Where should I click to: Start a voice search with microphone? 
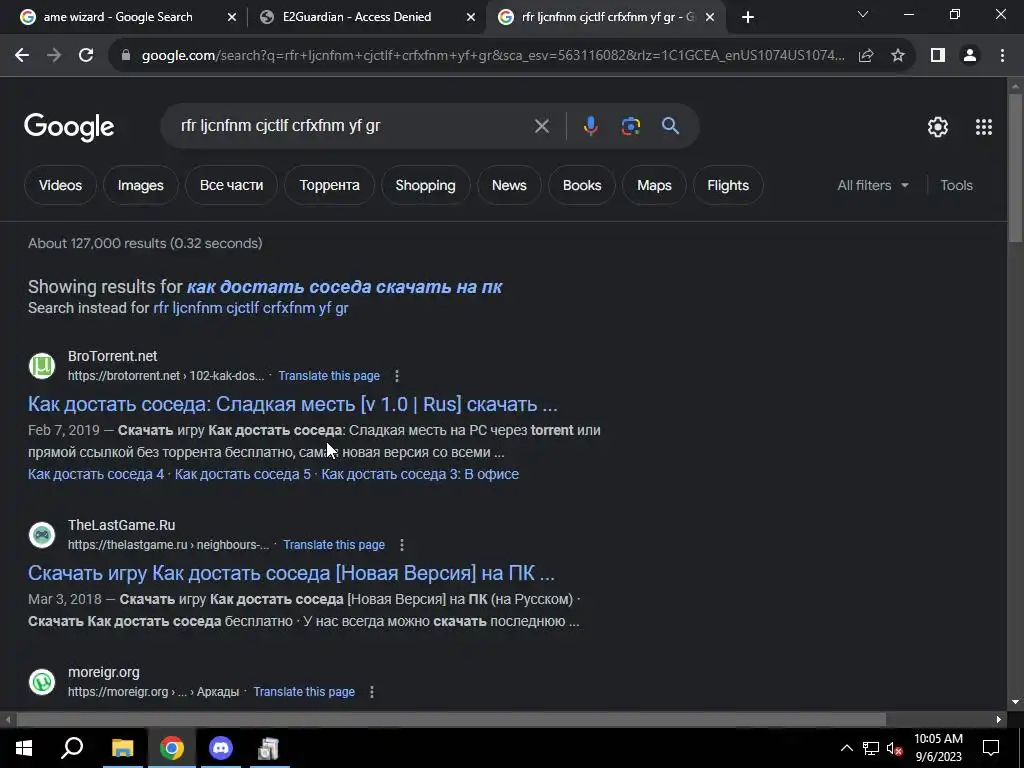(590, 126)
